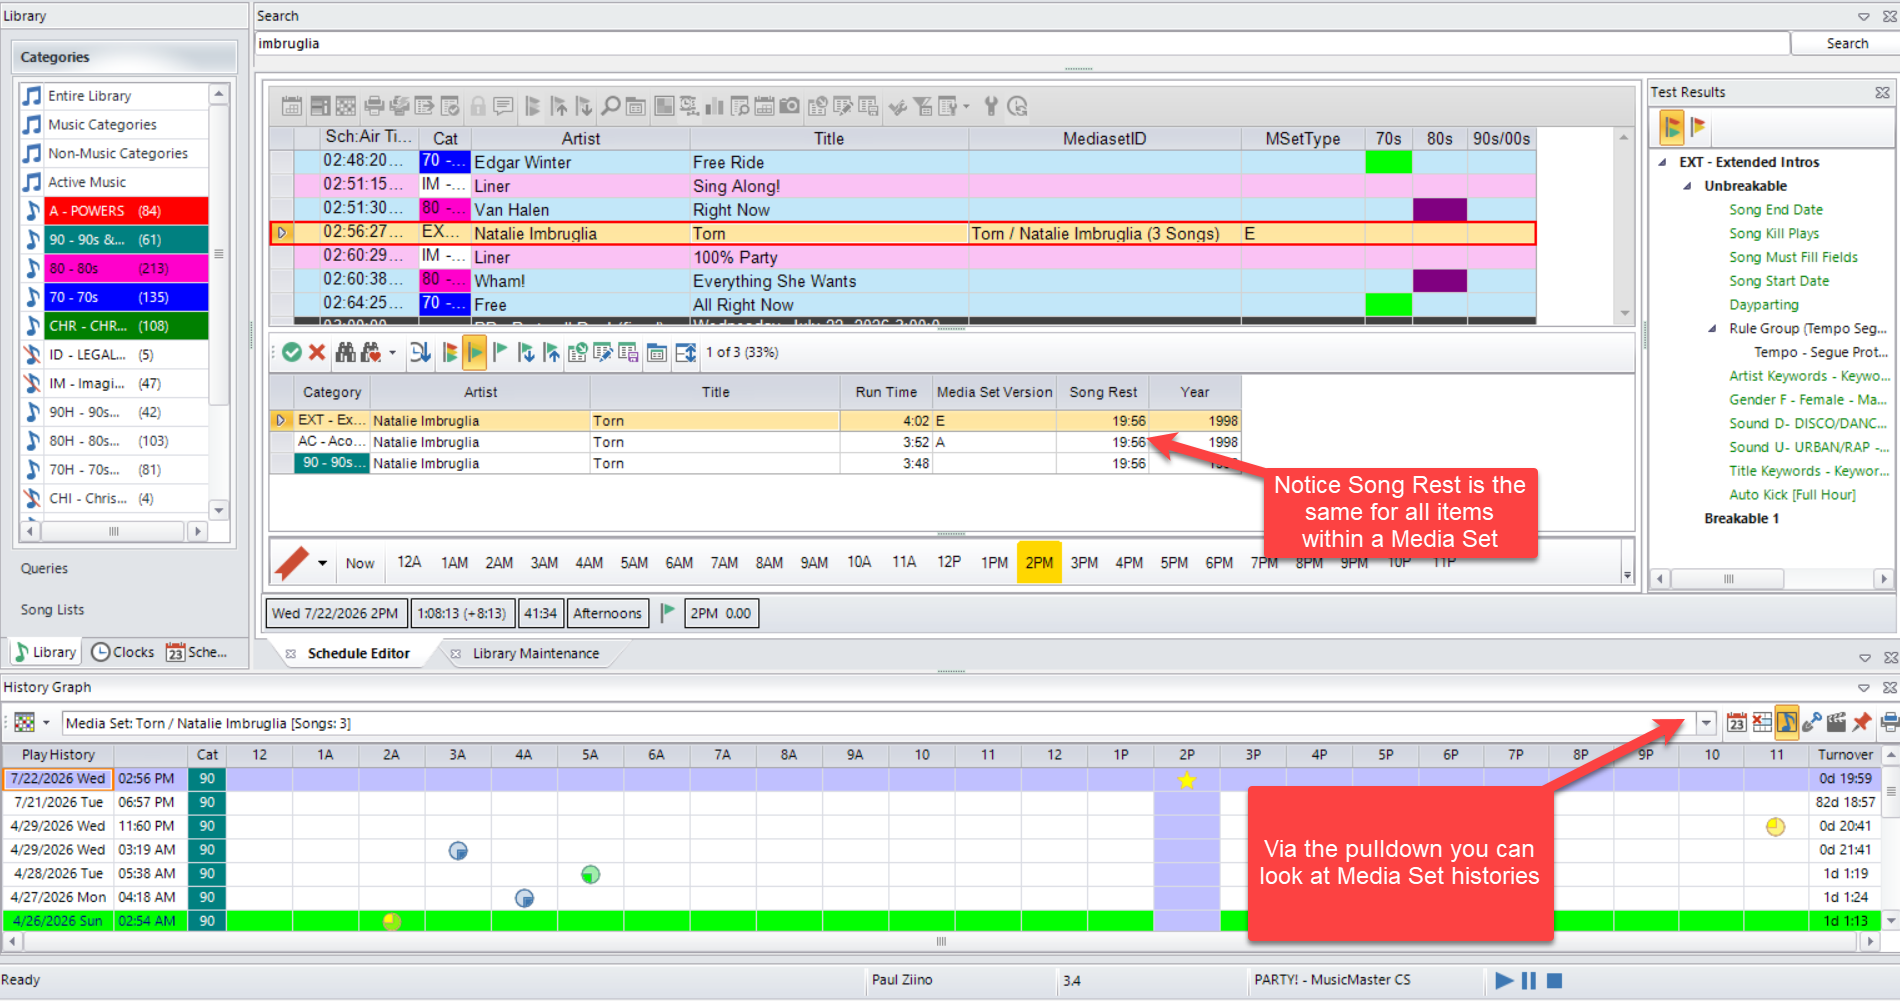Viewport: 1900px width, 1001px height.
Task: Click the clock refresh icon
Action: (x=1017, y=106)
